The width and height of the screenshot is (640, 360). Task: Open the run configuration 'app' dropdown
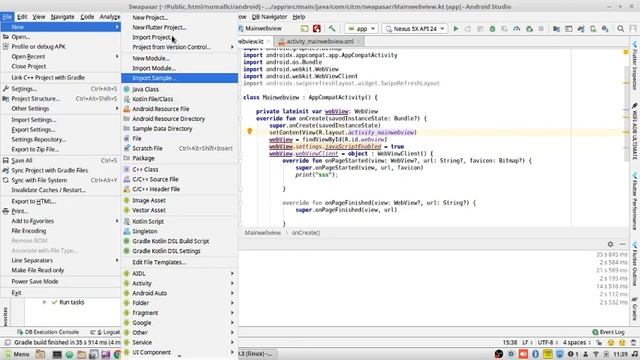point(361,29)
